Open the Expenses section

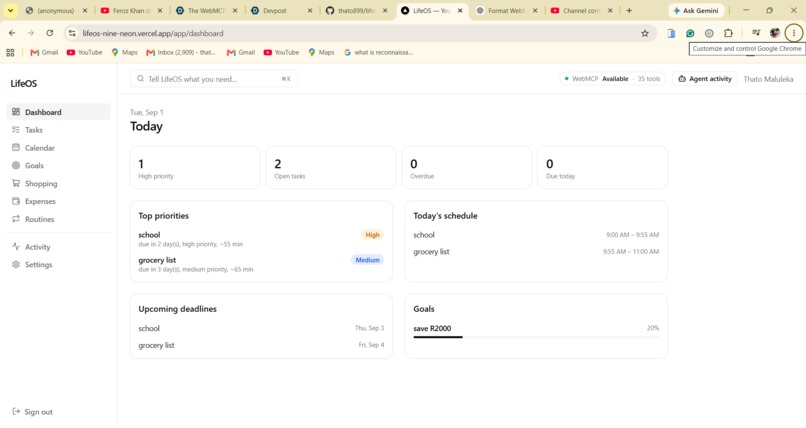(58, 201)
